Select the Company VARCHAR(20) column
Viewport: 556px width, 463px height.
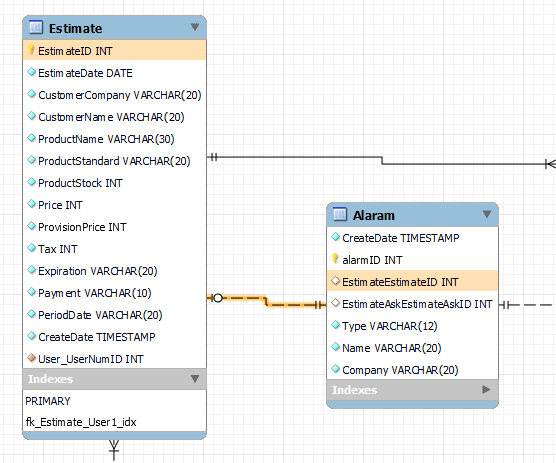(412, 370)
